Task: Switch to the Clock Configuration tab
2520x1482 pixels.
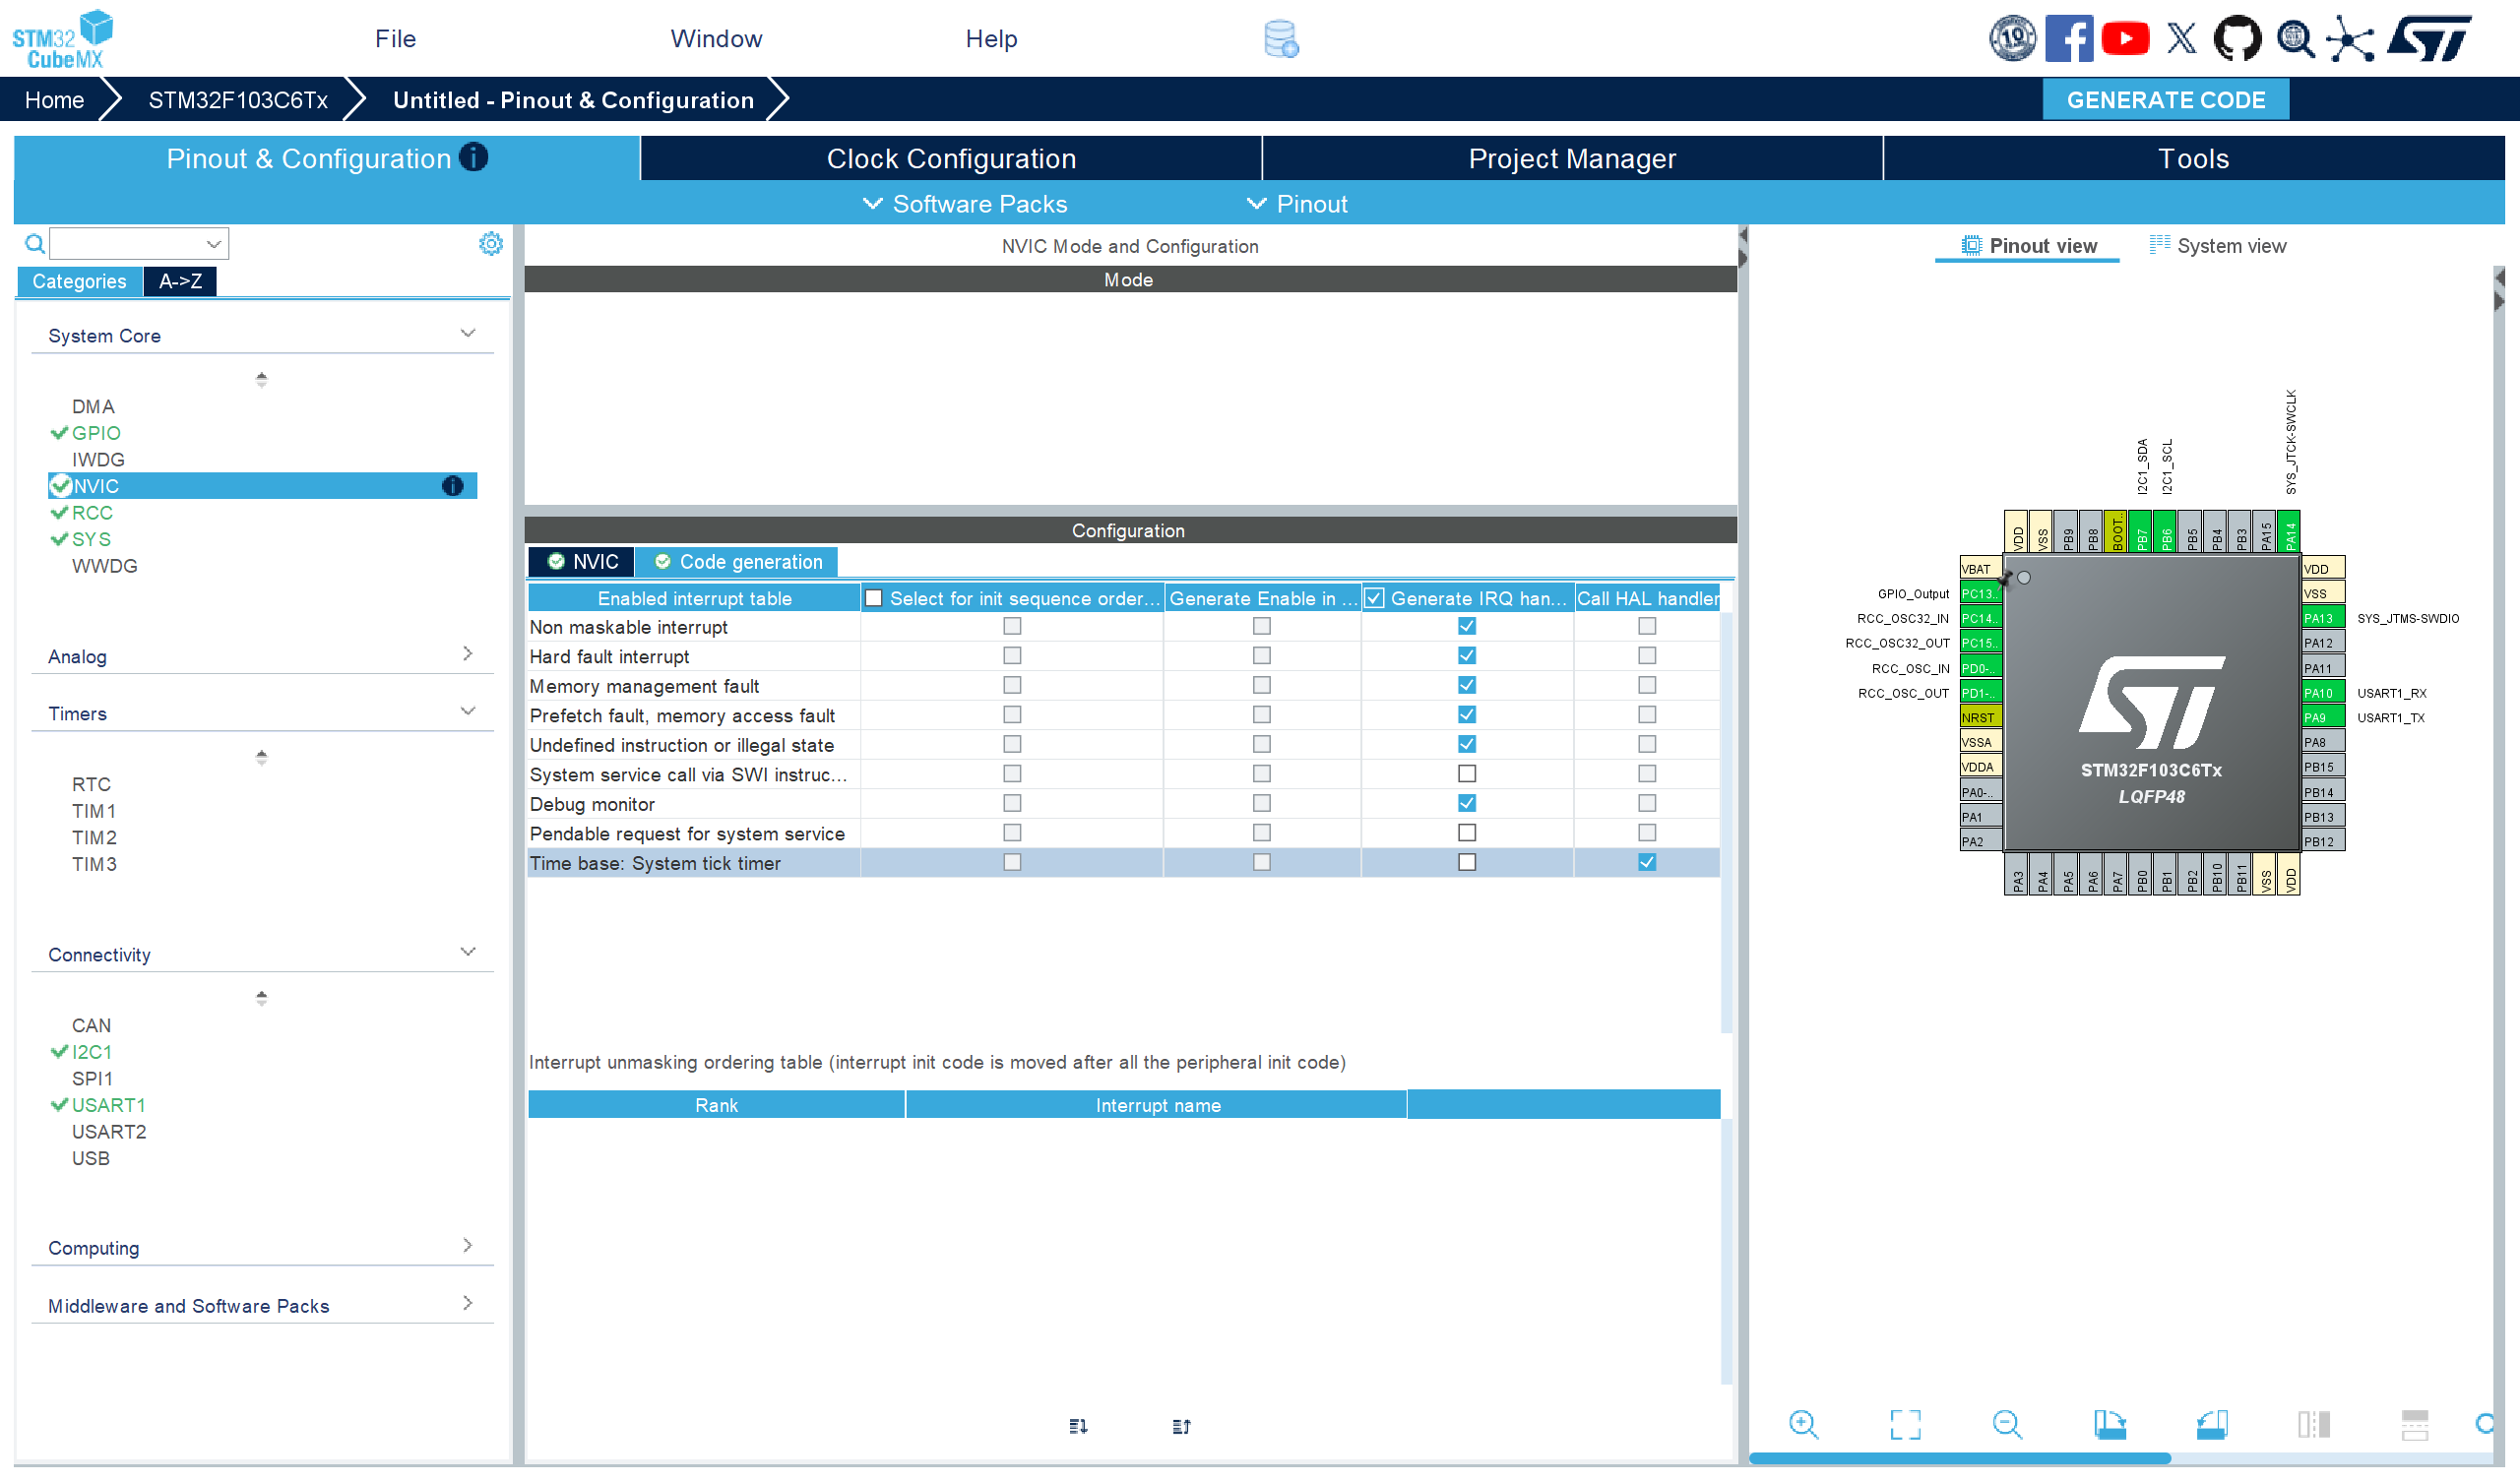Action: 951,158
